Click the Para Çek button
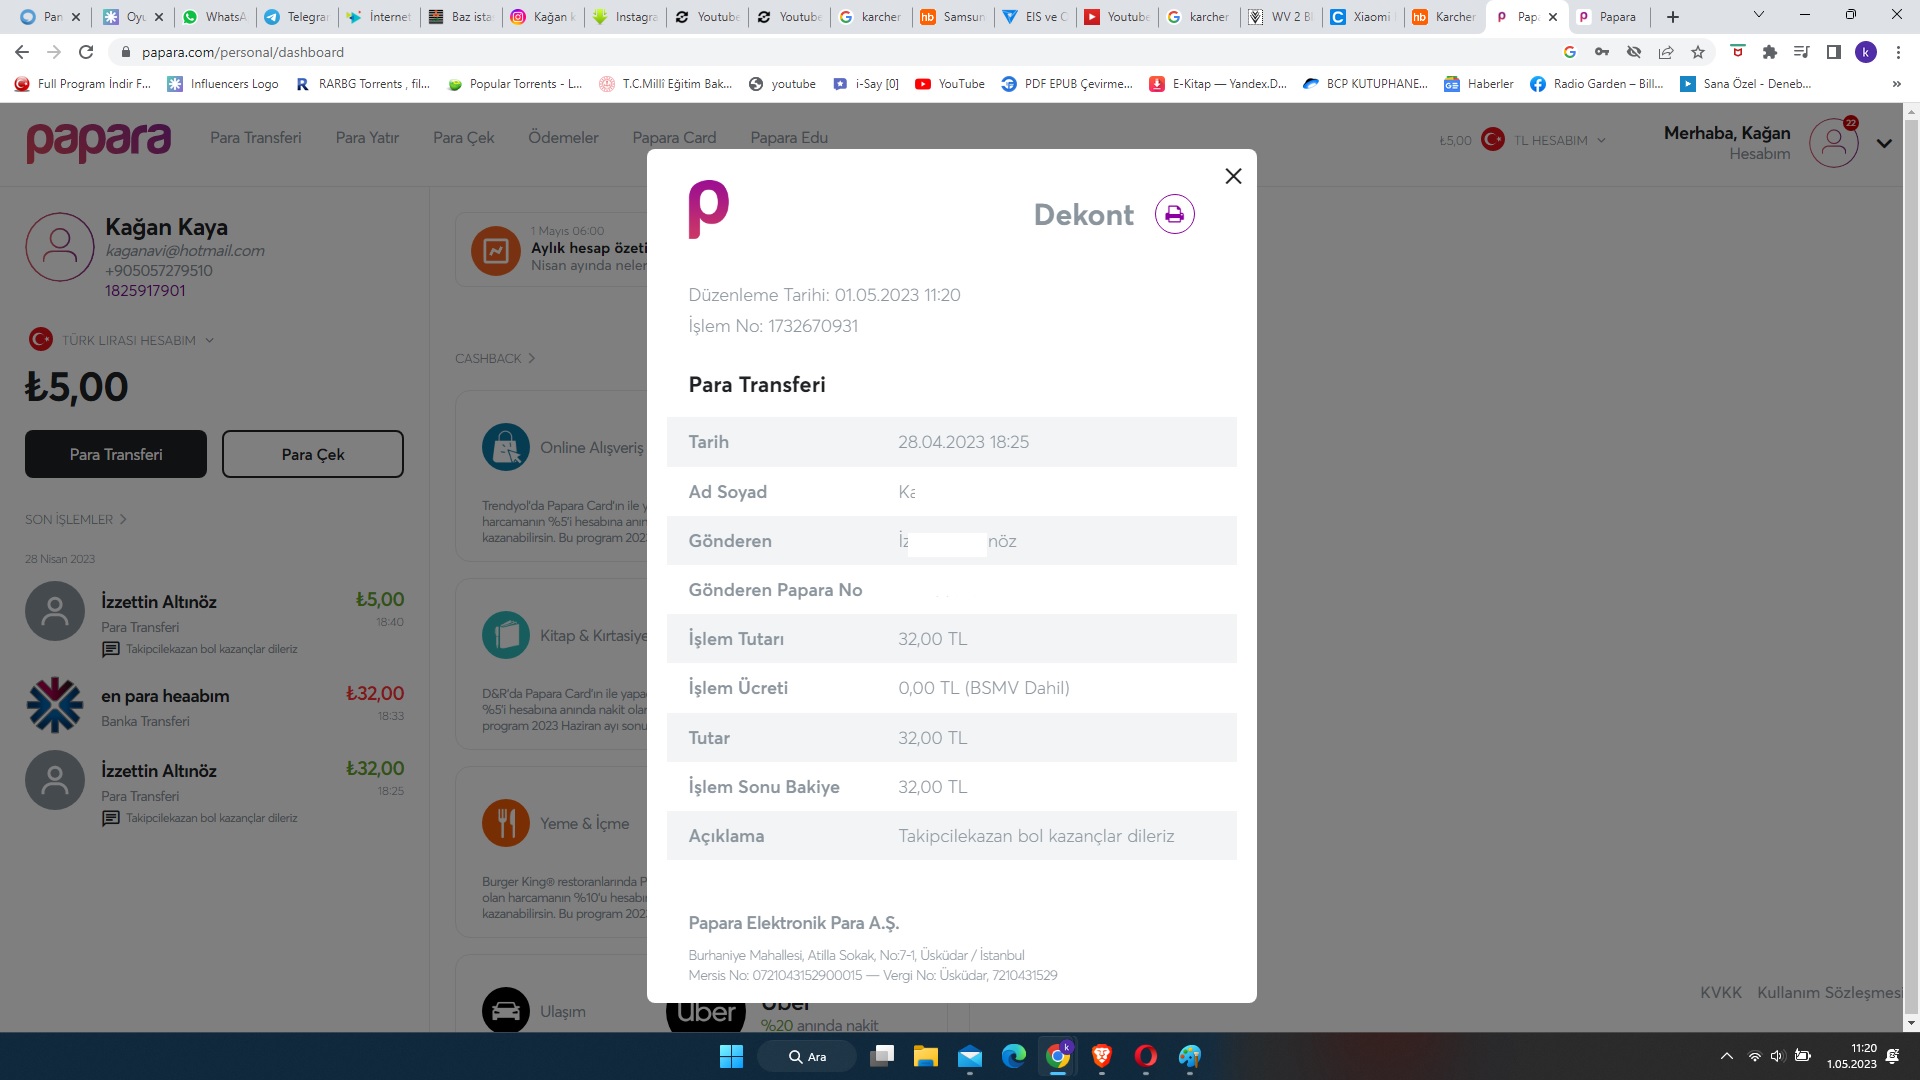Image resolution: width=1920 pixels, height=1080 pixels. pos(312,454)
